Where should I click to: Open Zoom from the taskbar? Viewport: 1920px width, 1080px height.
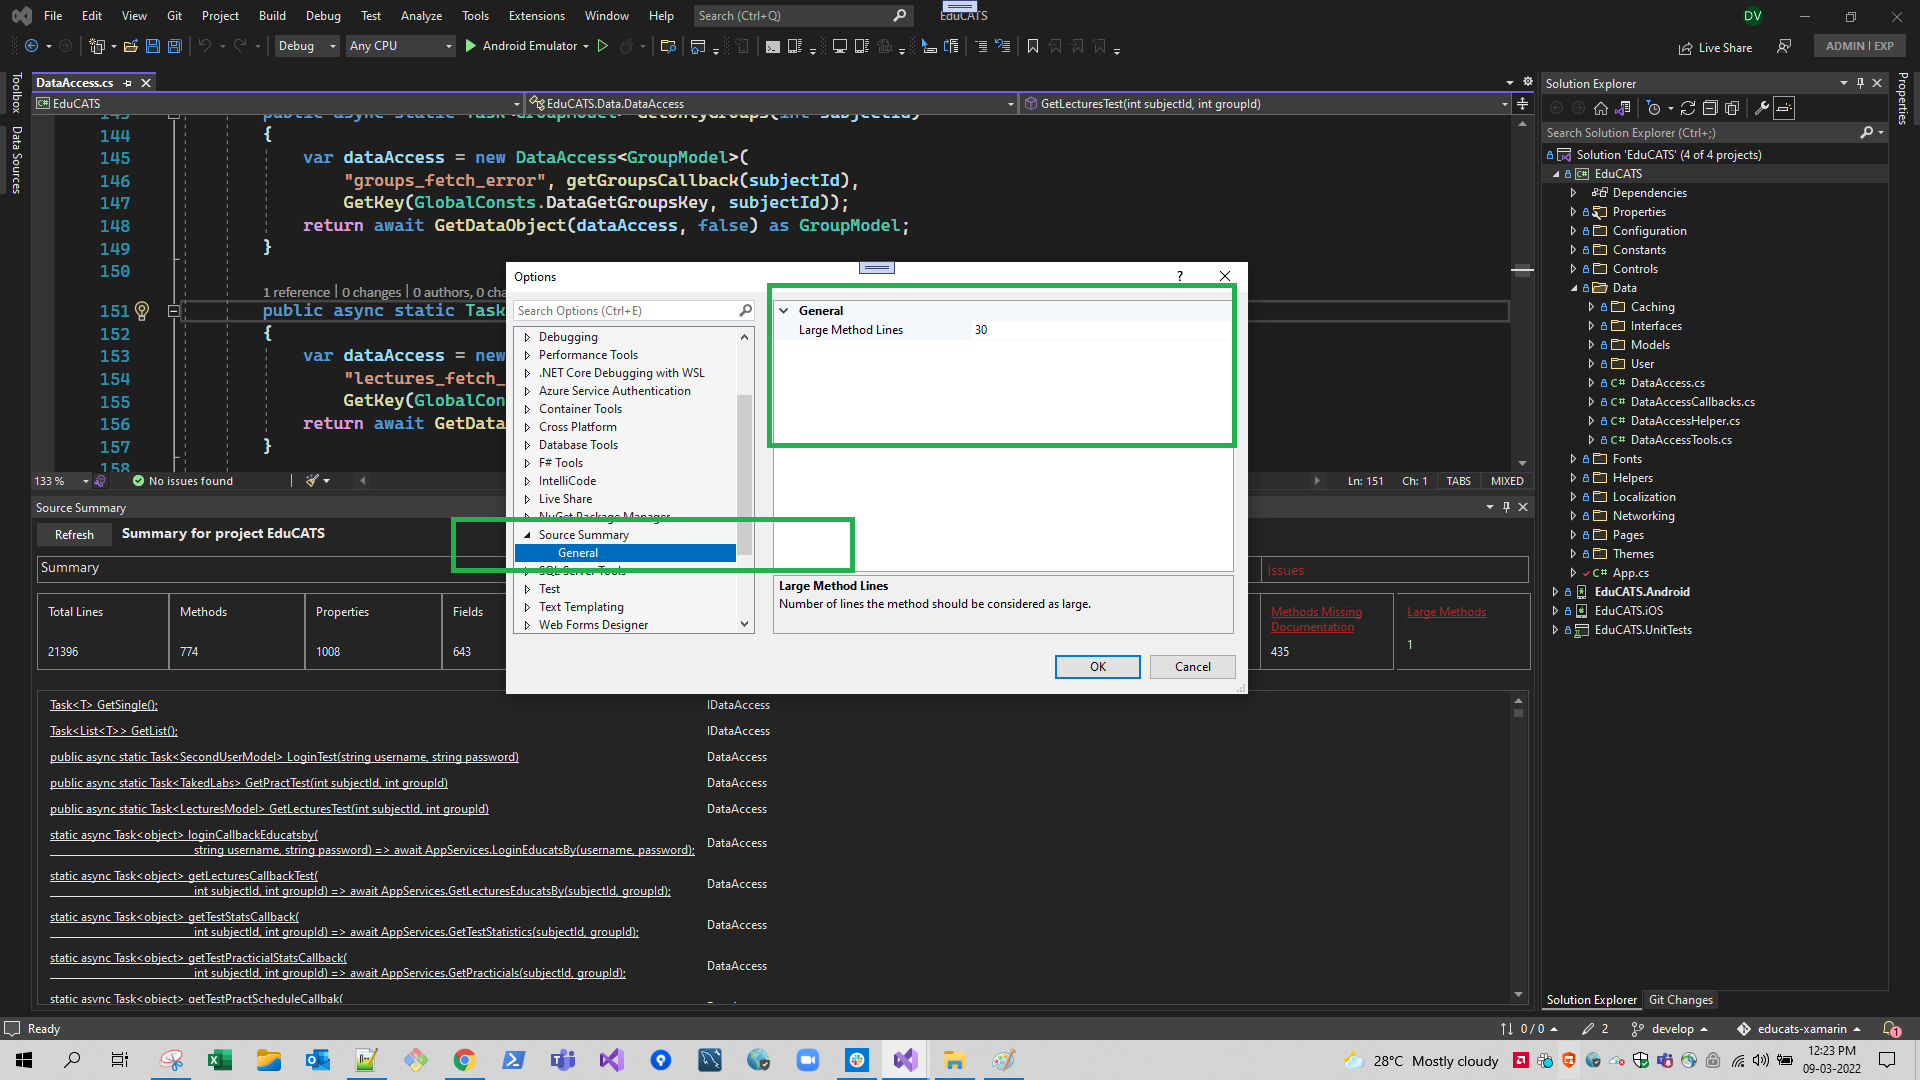pyautogui.click(x=807, y=1060)
